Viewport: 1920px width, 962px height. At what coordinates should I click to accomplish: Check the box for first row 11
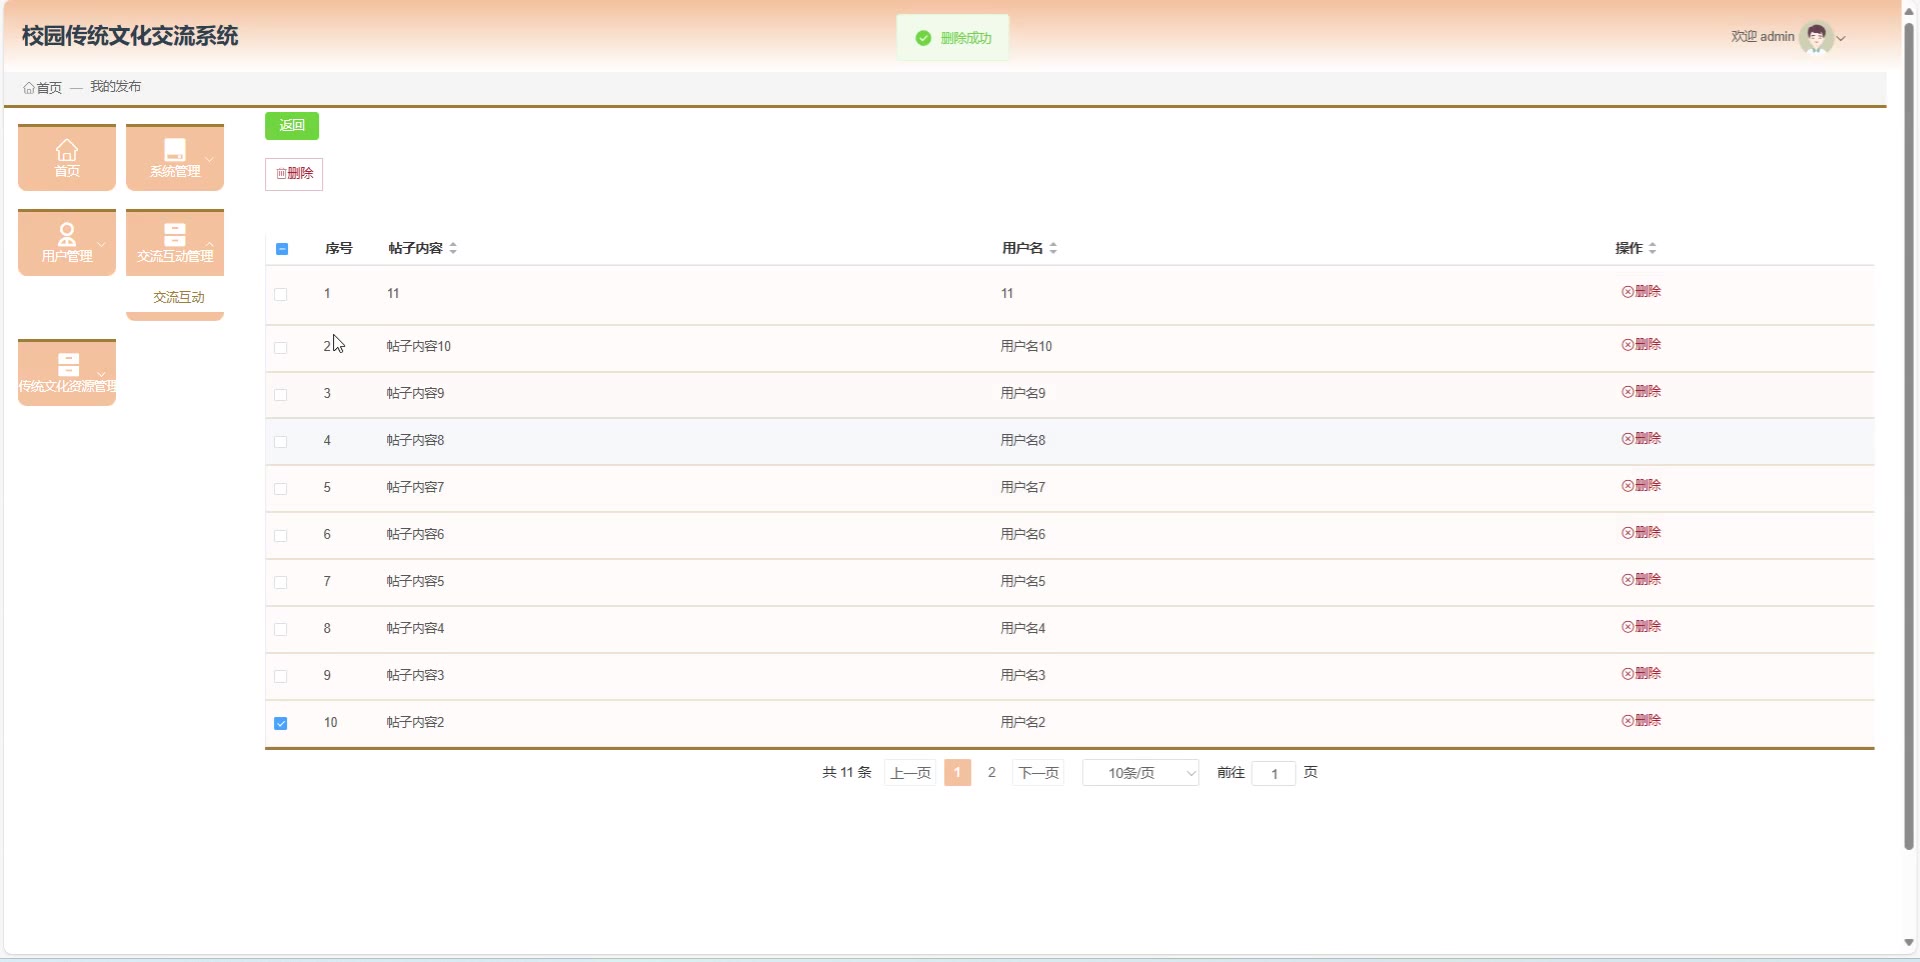(x=281, y=295)
